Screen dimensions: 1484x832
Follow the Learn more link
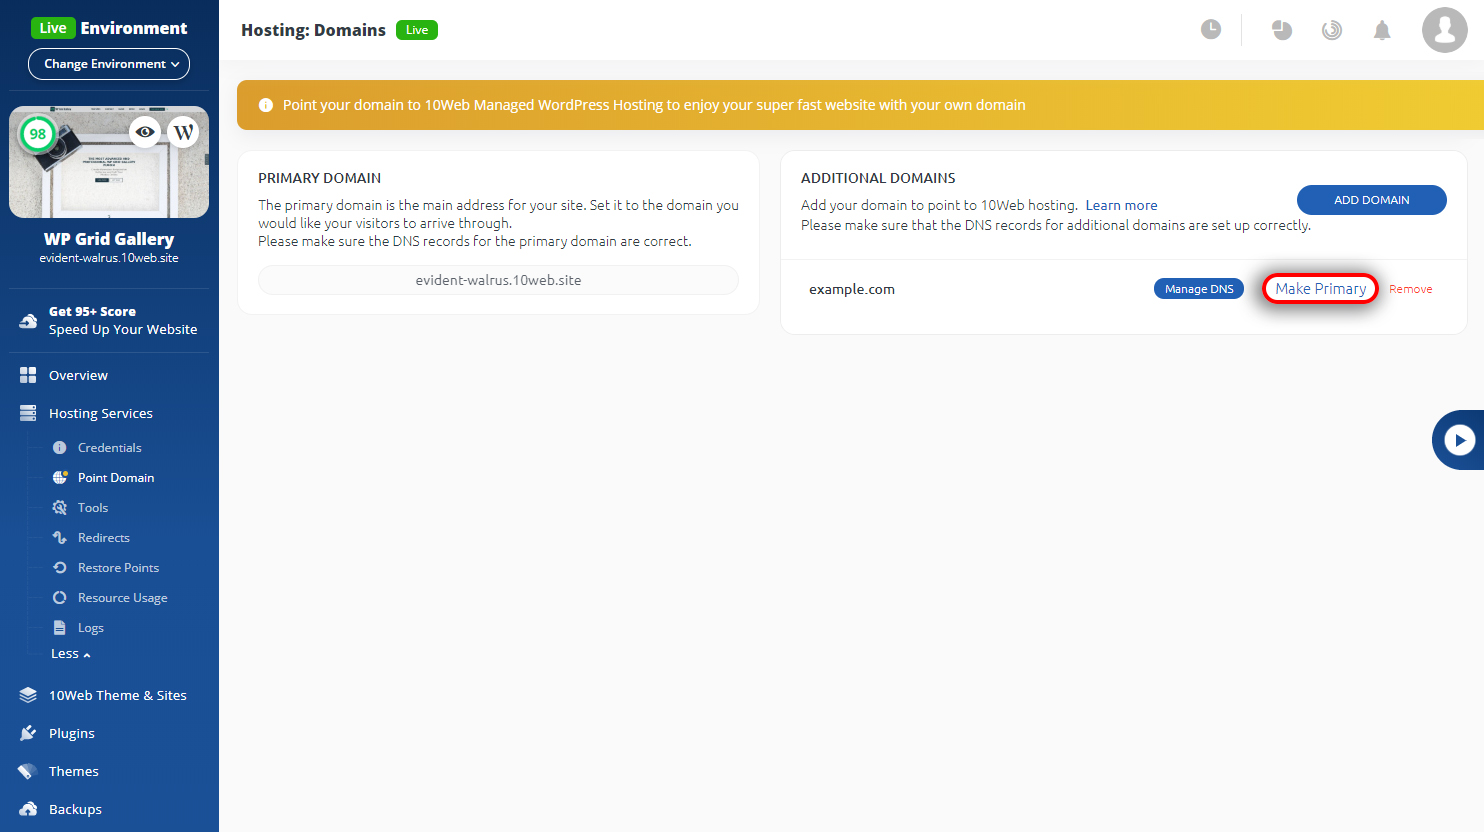[x=1122, y=205]
